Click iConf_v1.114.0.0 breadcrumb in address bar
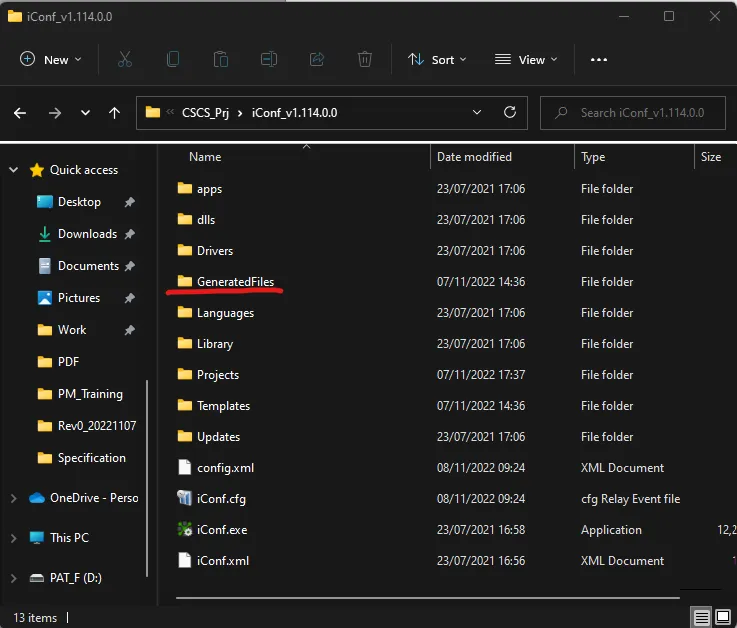Viewport: 737px width, 628px height. (295, 113)
